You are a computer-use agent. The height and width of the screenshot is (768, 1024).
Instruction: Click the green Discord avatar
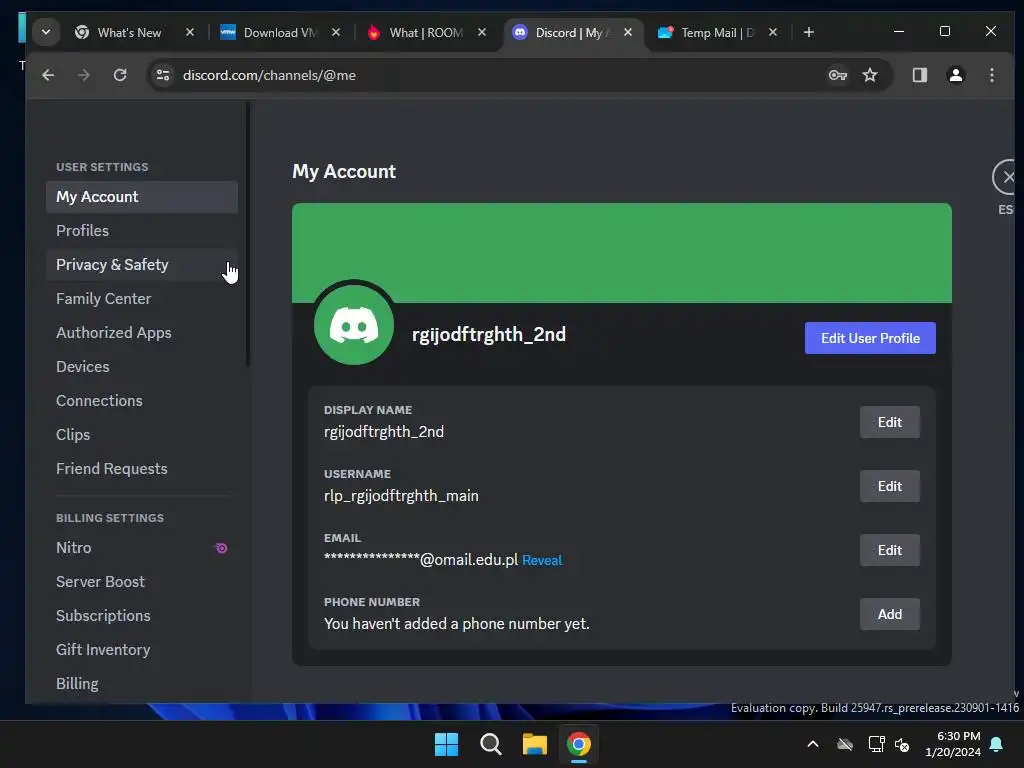[x=354, y=325]
